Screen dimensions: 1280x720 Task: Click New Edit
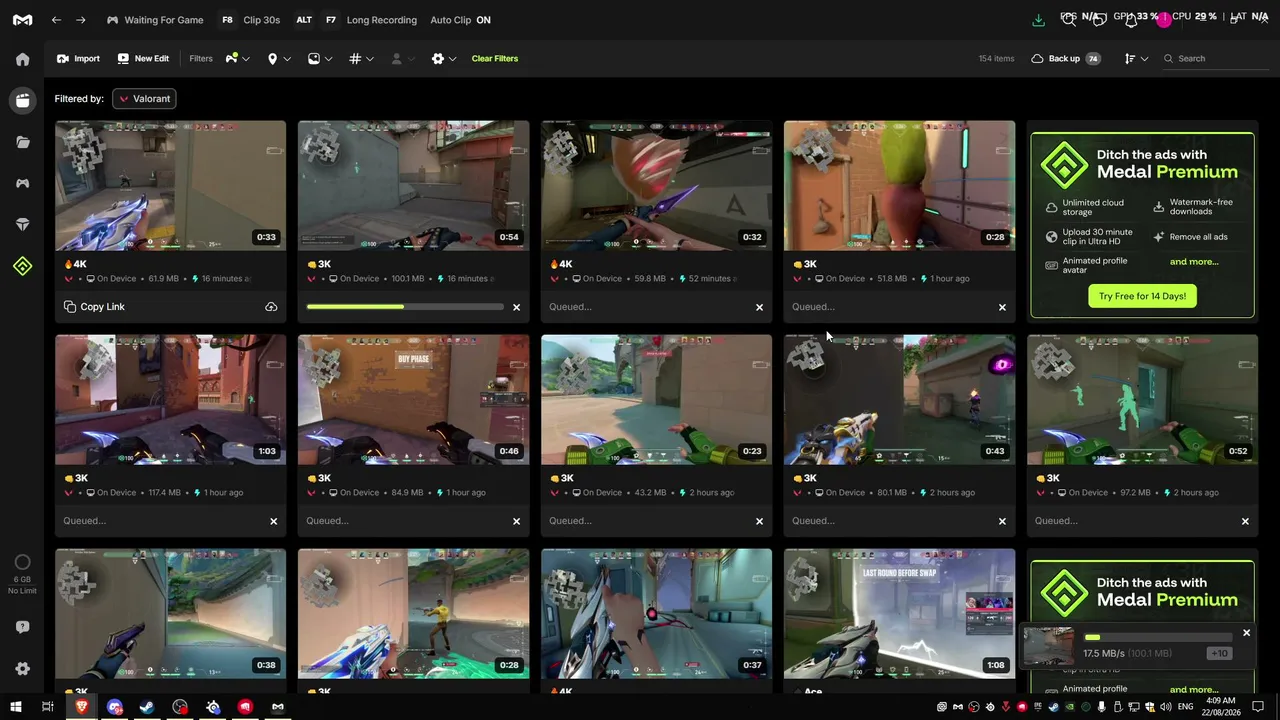pyautogui.click(x=143, y=59)
